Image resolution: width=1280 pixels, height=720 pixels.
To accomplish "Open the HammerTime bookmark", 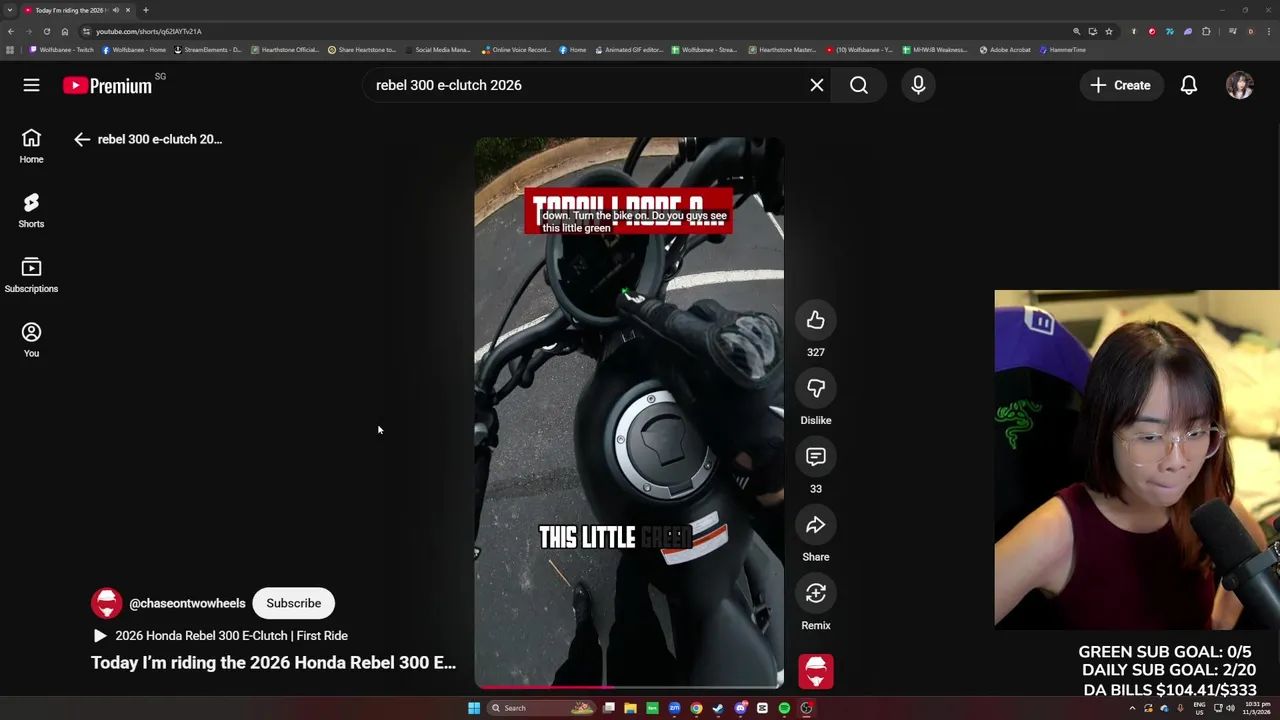I will click(1063, 50).
